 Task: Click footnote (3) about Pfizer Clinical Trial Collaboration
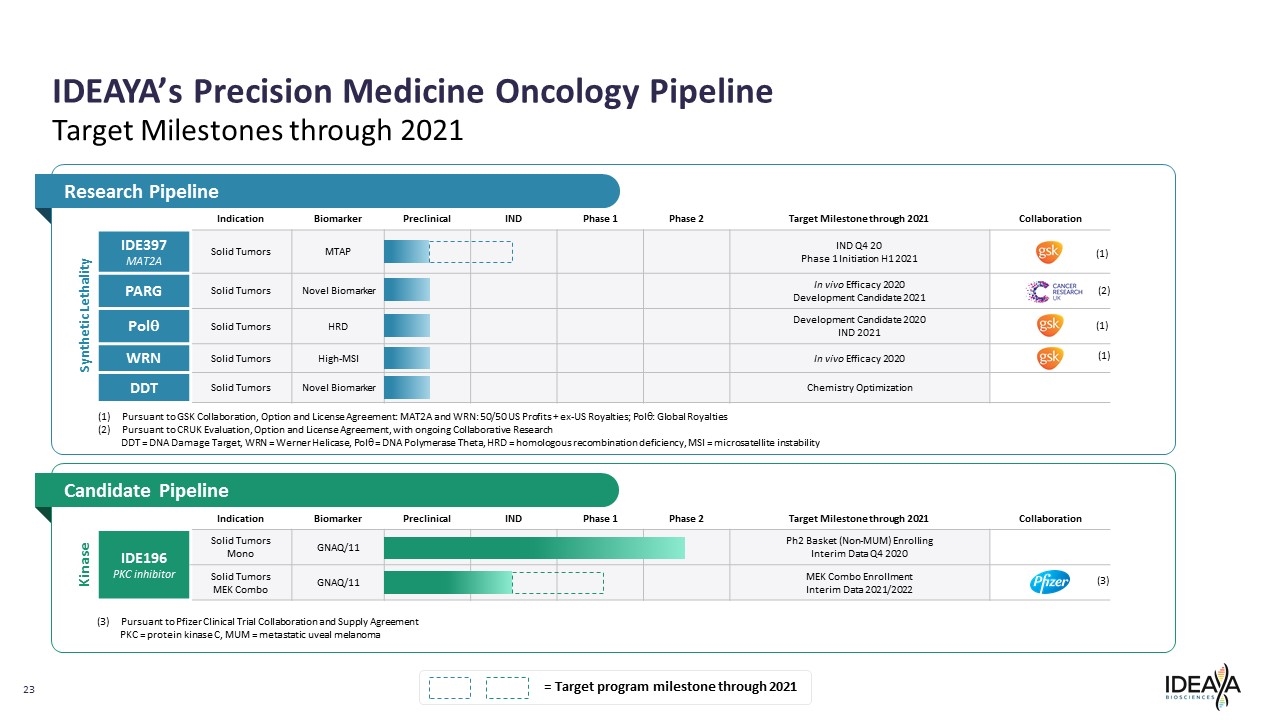coord(258,622)
